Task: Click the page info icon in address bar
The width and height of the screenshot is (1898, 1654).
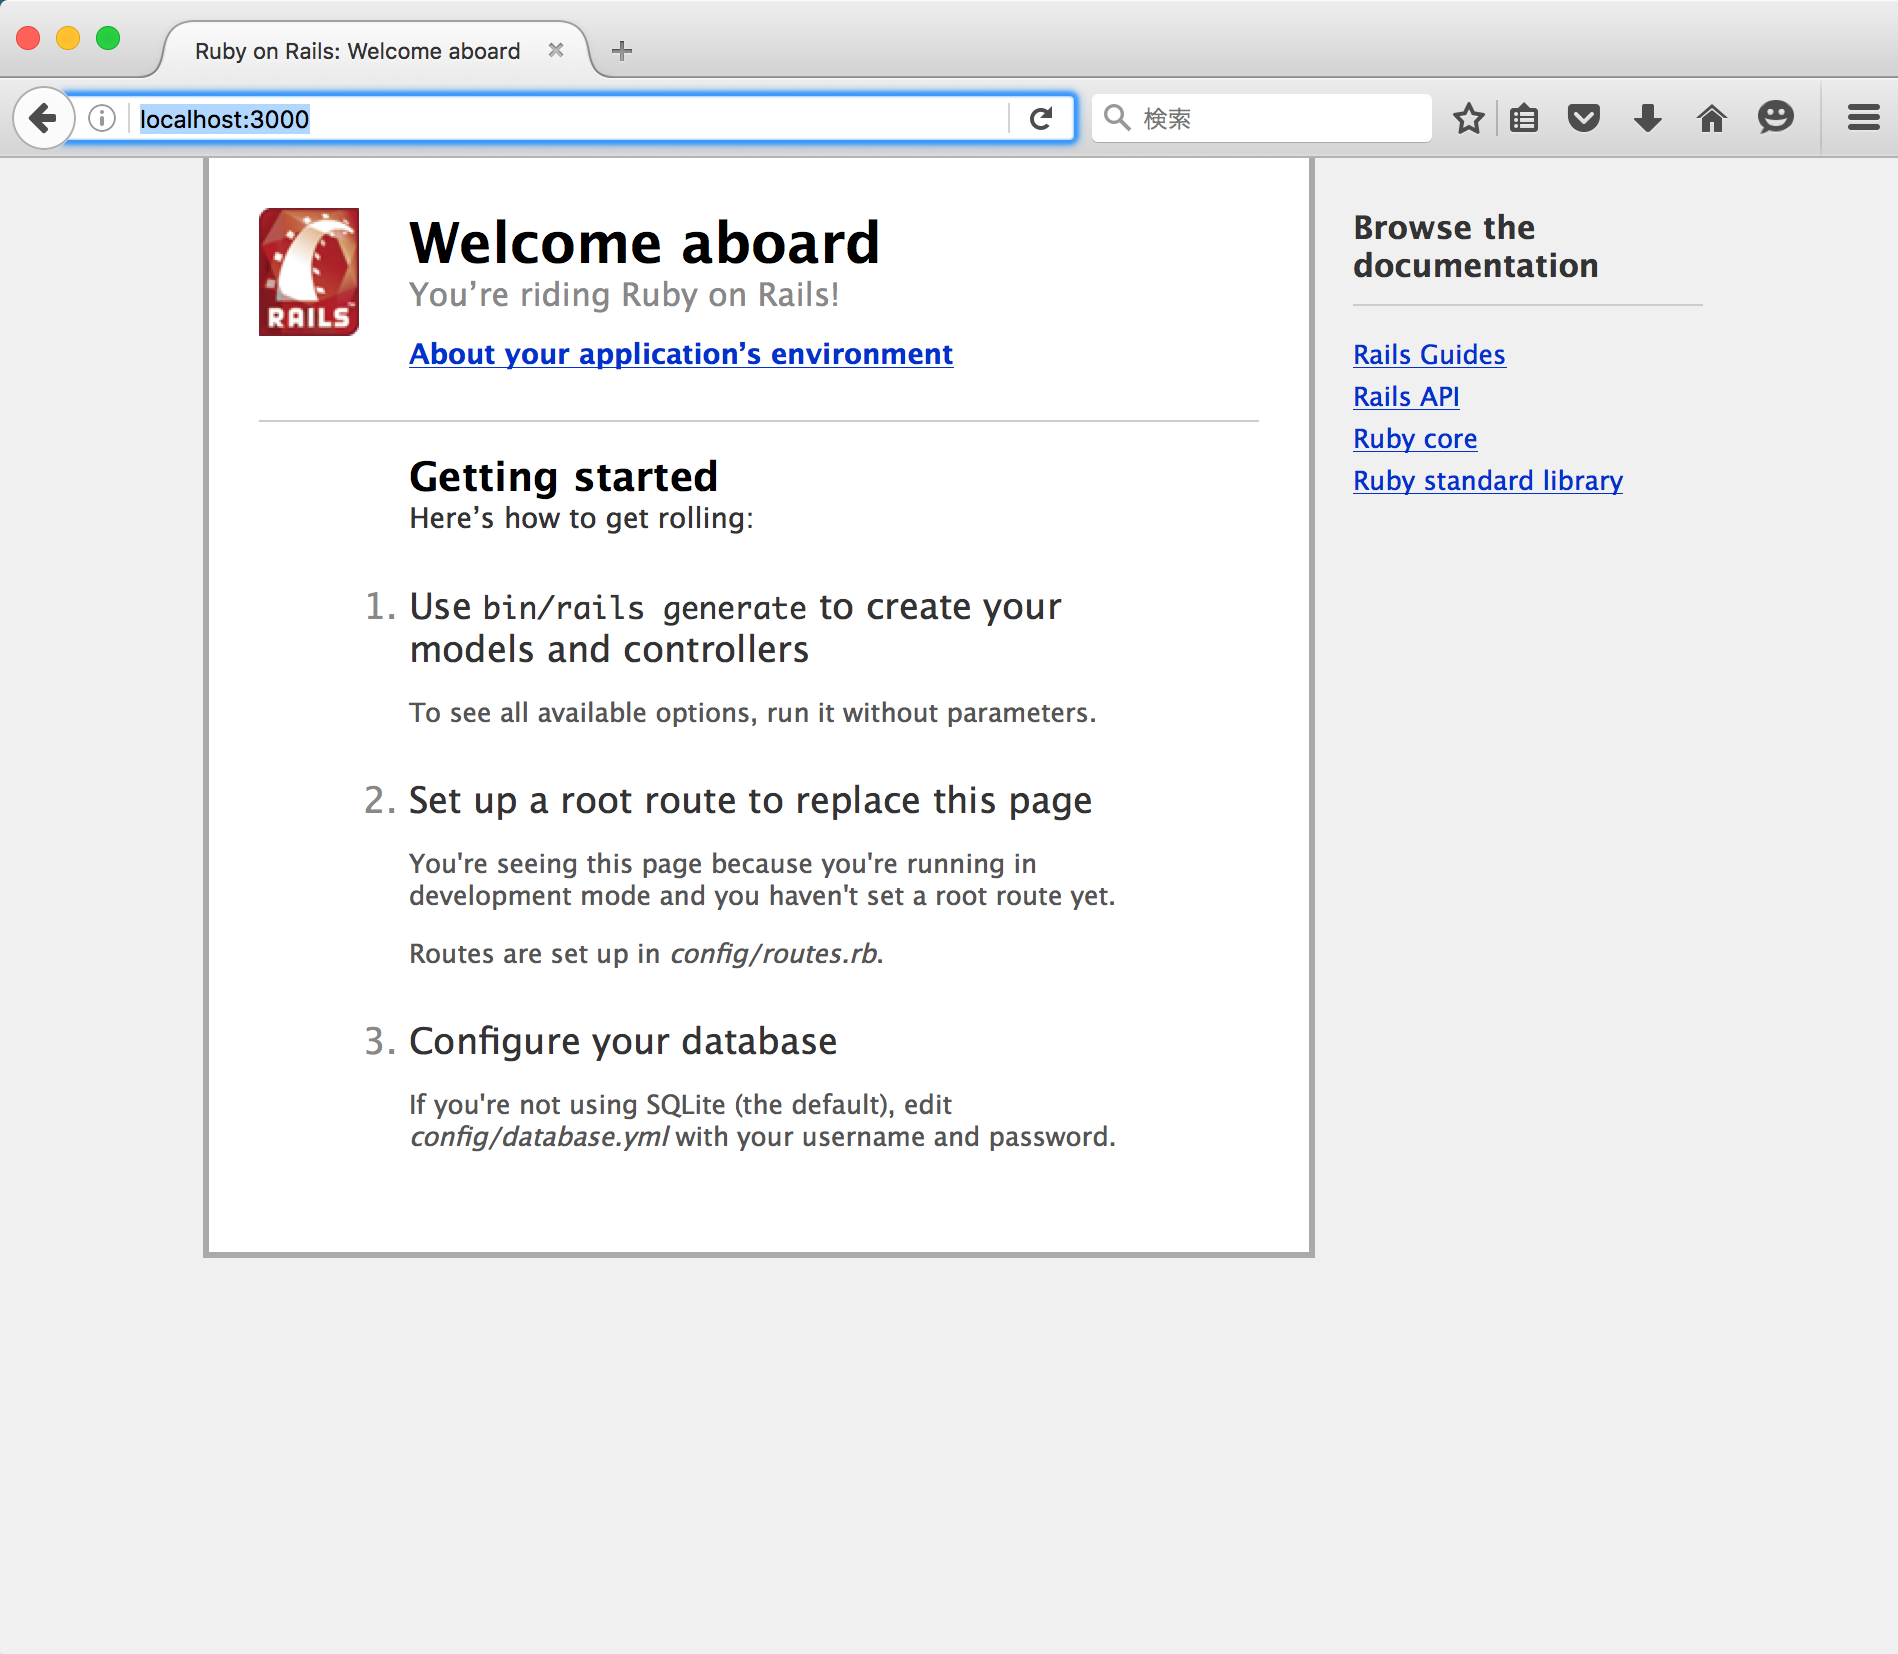Action: click(100, 117)
